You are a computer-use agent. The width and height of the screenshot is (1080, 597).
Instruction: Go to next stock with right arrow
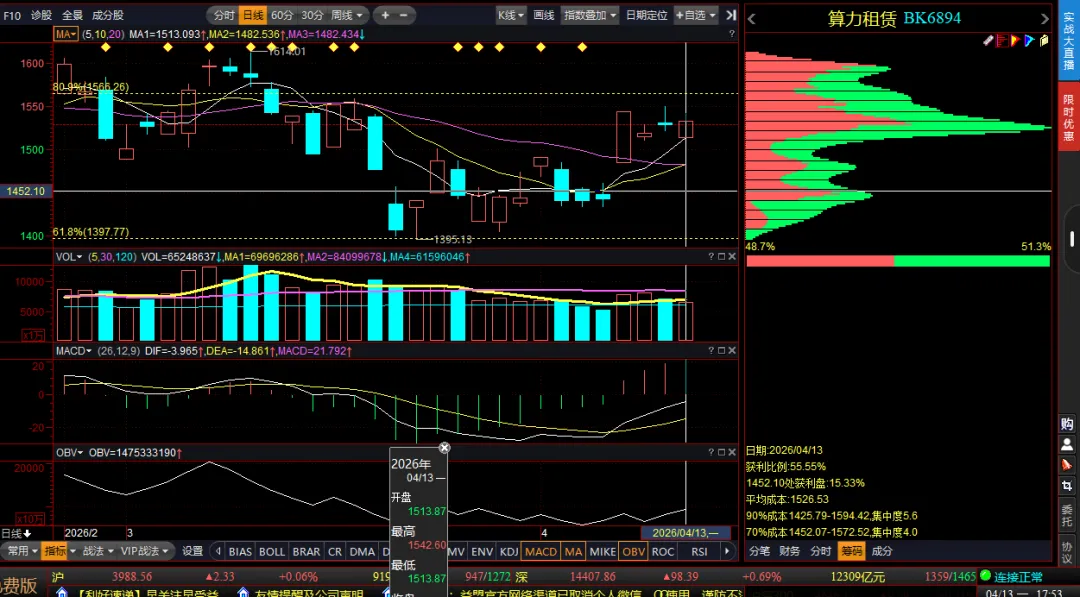pyautogui.click(x=1044, y=19)
